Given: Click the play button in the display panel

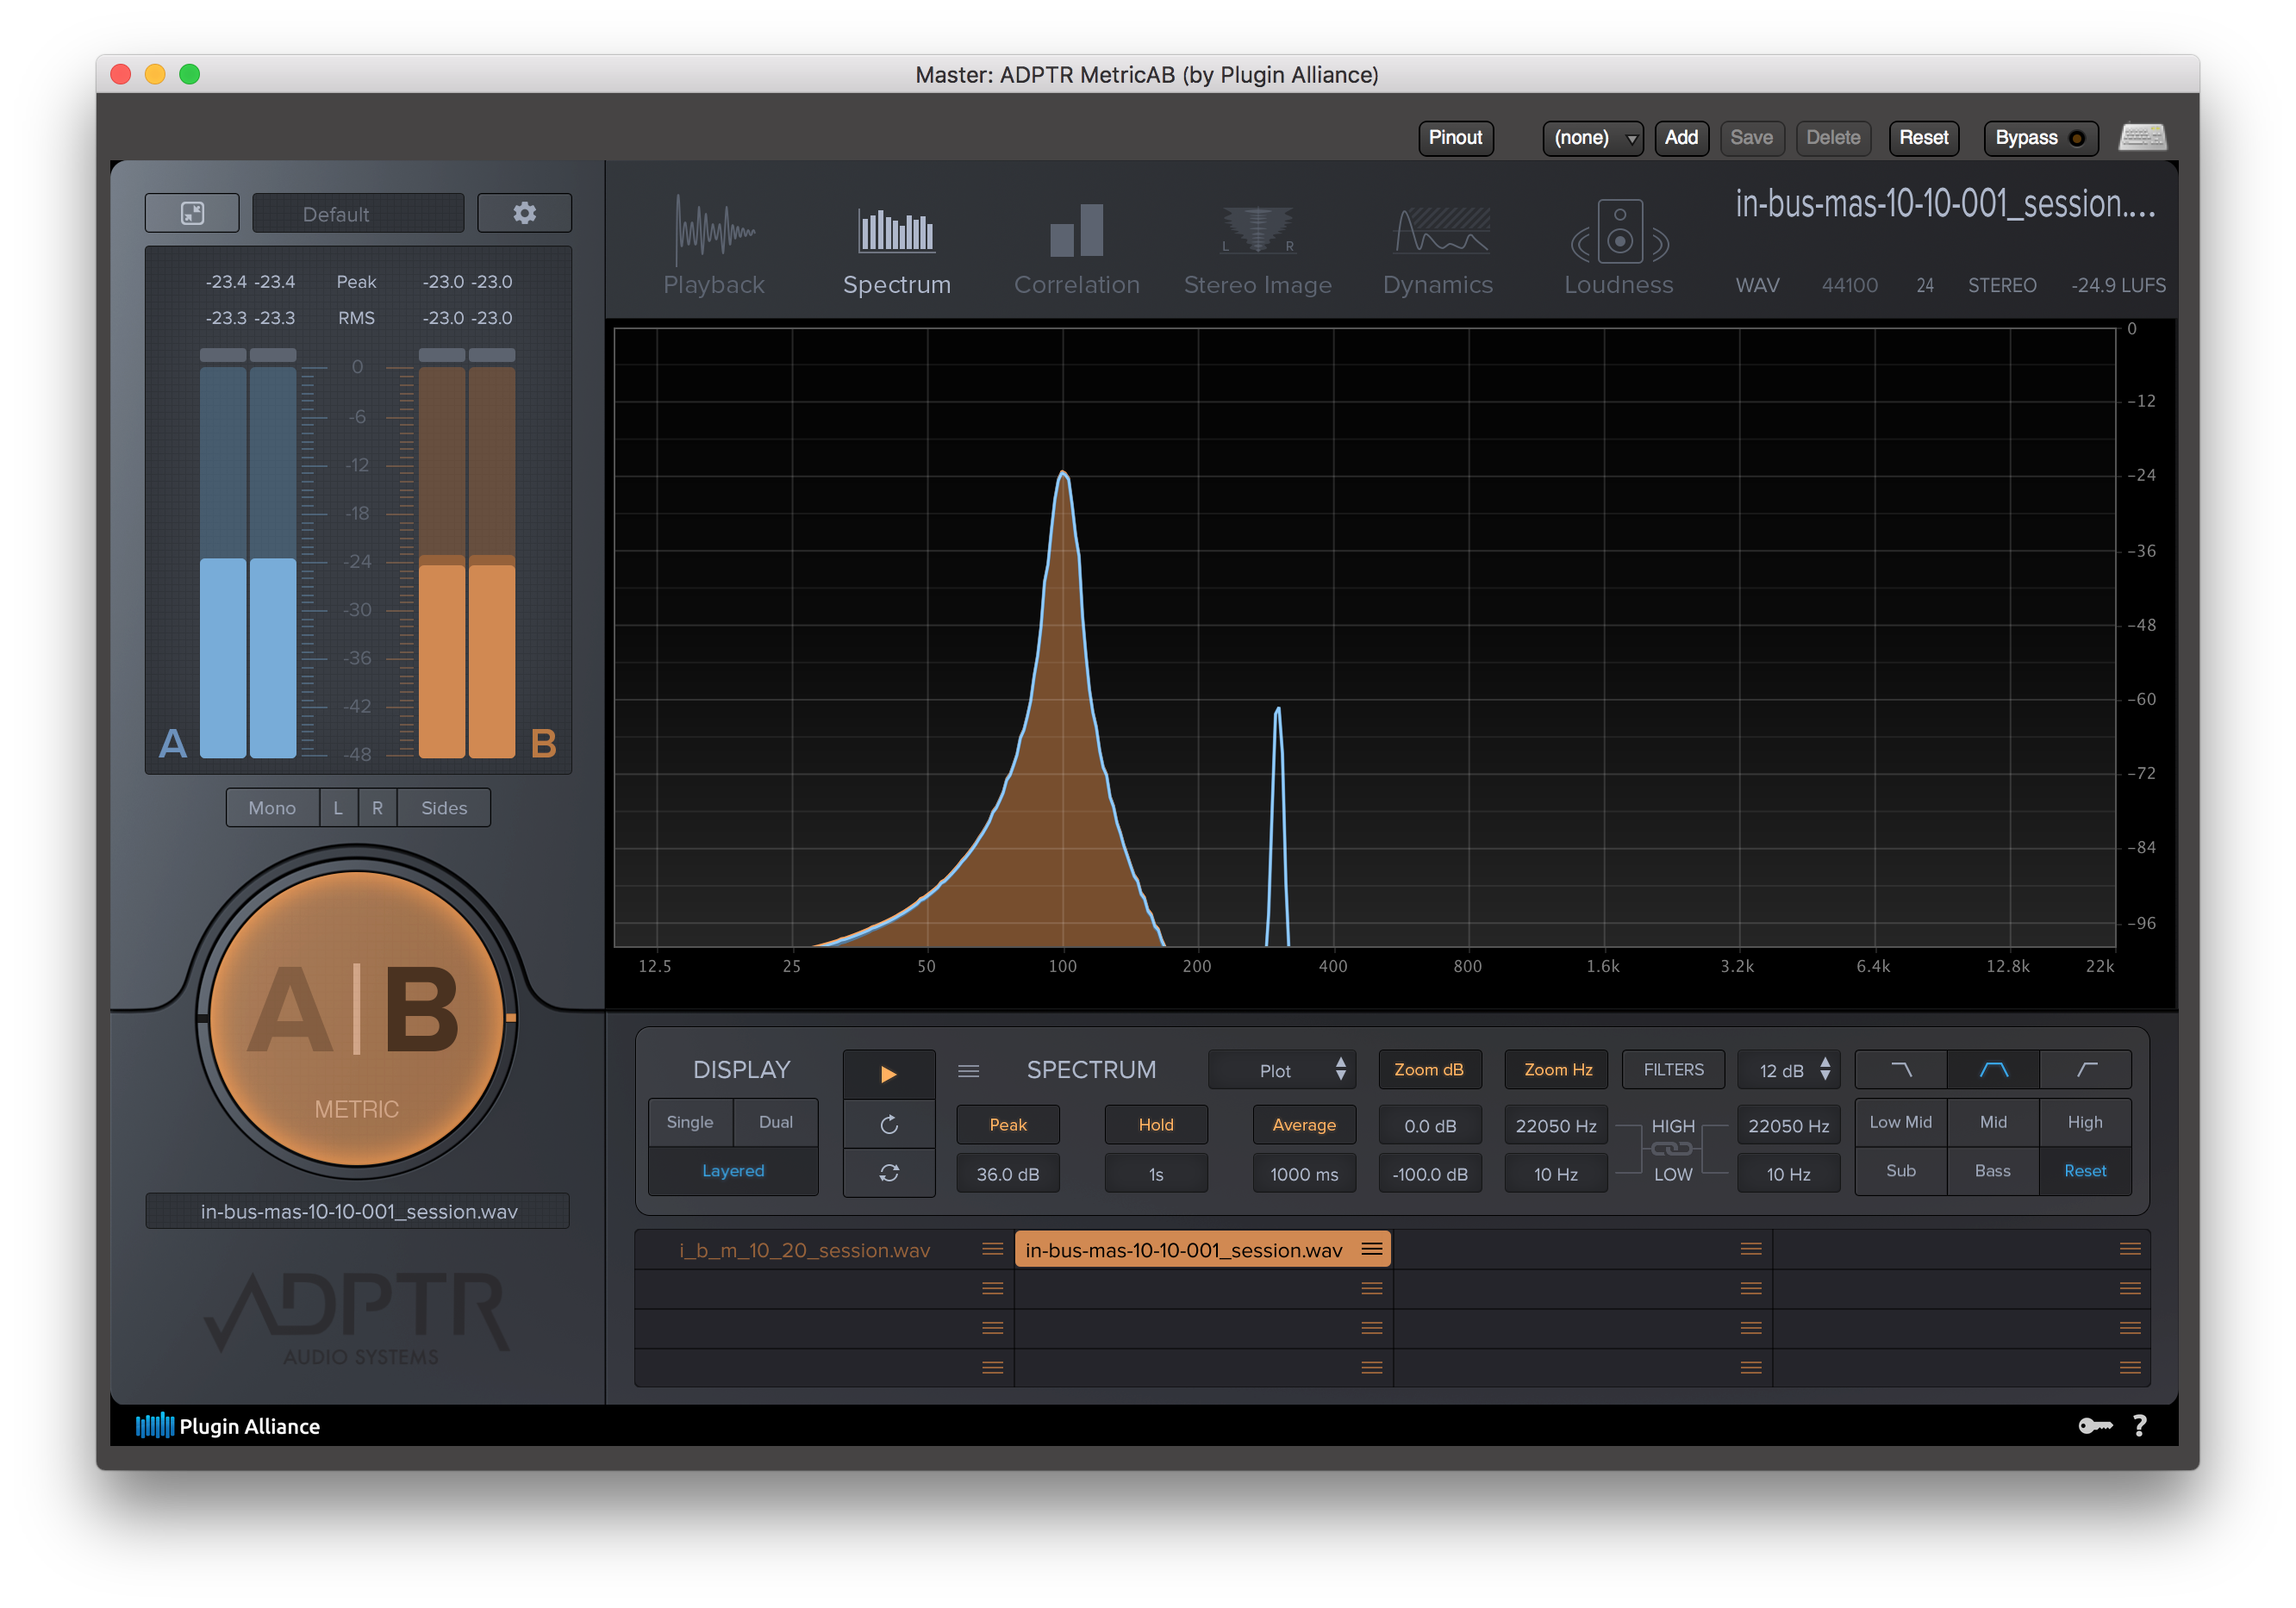Looking at the screenshot, I should point(888,1074).
